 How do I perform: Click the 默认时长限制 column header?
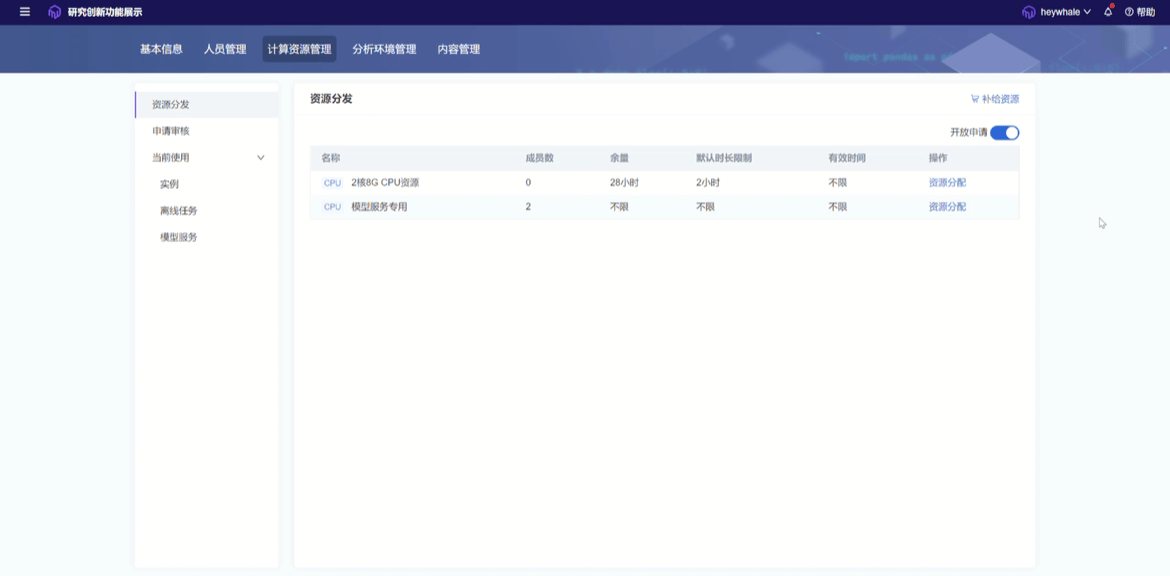(724, 158)
